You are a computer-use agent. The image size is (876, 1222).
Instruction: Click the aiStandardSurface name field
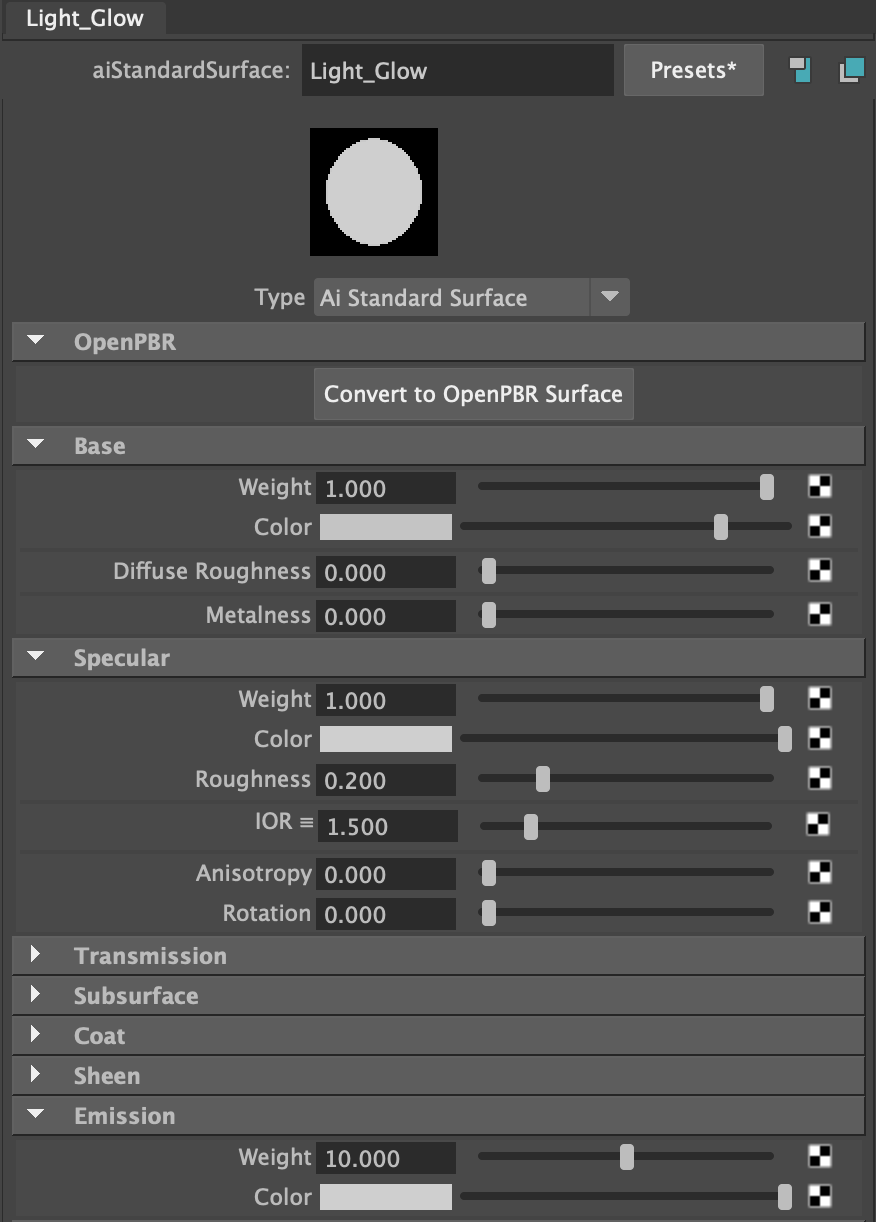click(x=457, y=70)
